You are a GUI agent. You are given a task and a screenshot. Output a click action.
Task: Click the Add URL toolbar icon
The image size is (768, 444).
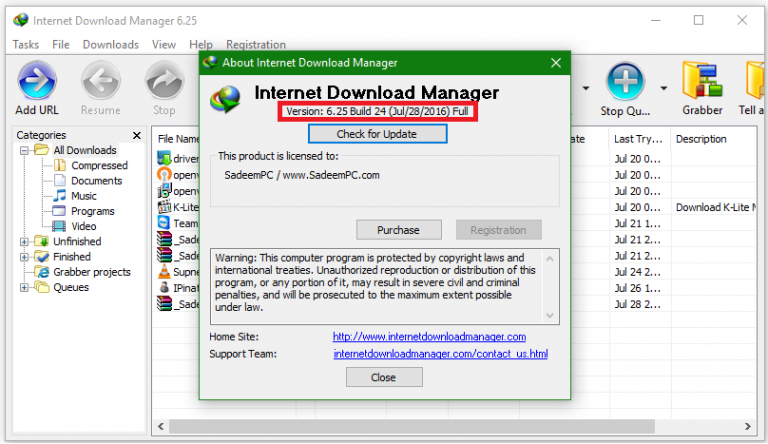tap(37, 80)
